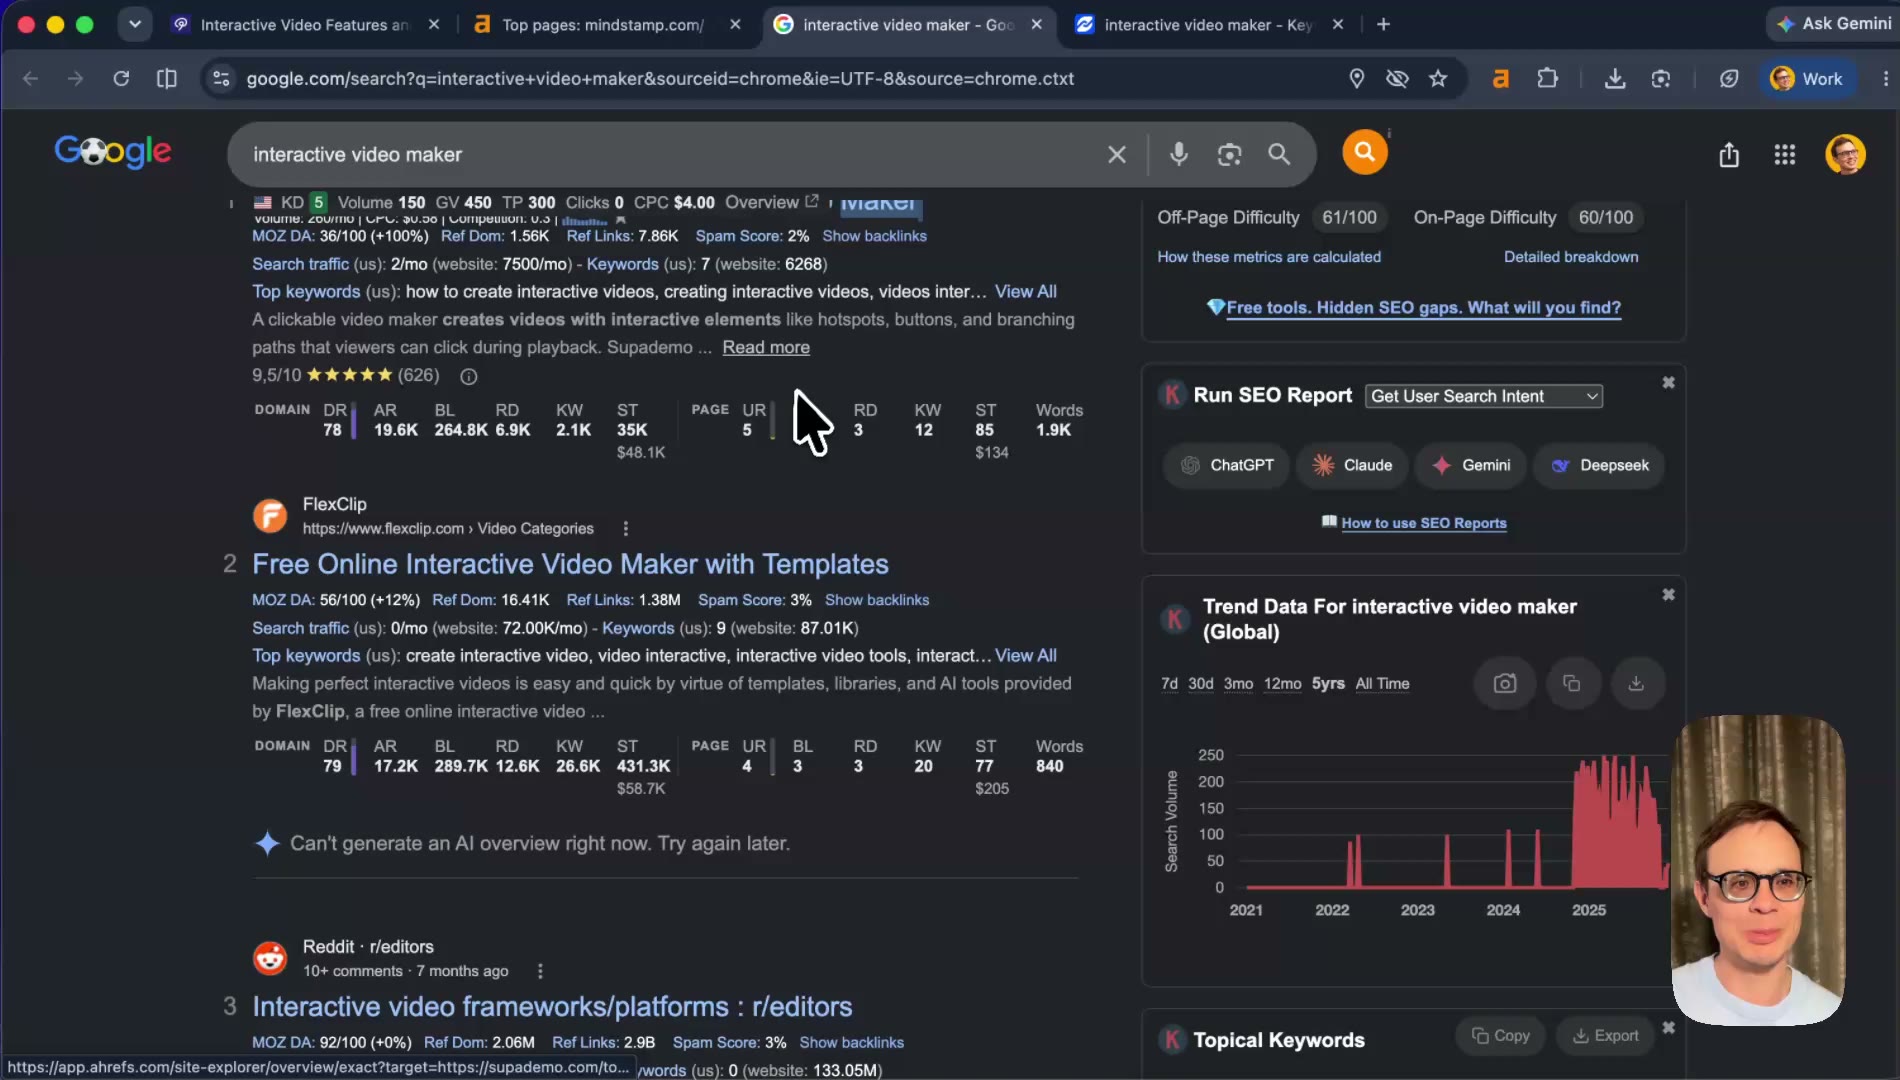Run SEO report with Deepseek

pyautogui.click(x=1600, y=466)
